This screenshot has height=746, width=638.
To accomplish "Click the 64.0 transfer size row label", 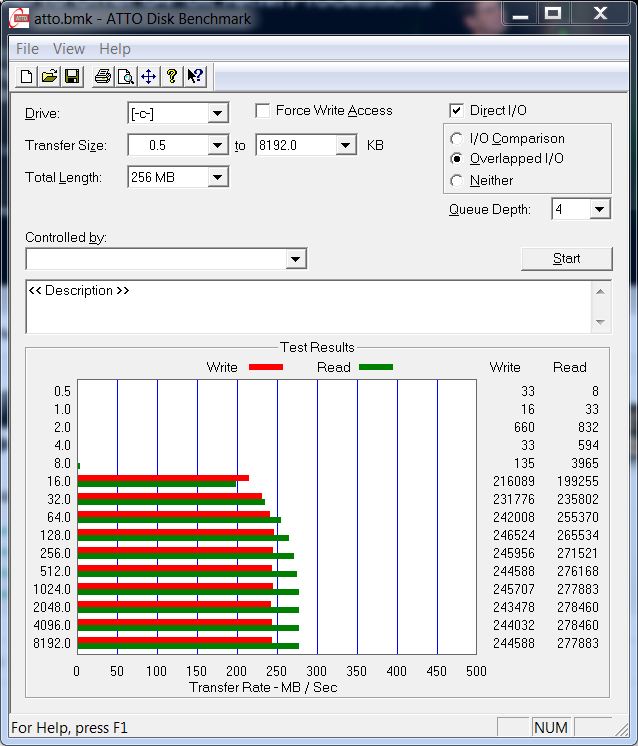I will pyautogui.click(x=59, y=517).
